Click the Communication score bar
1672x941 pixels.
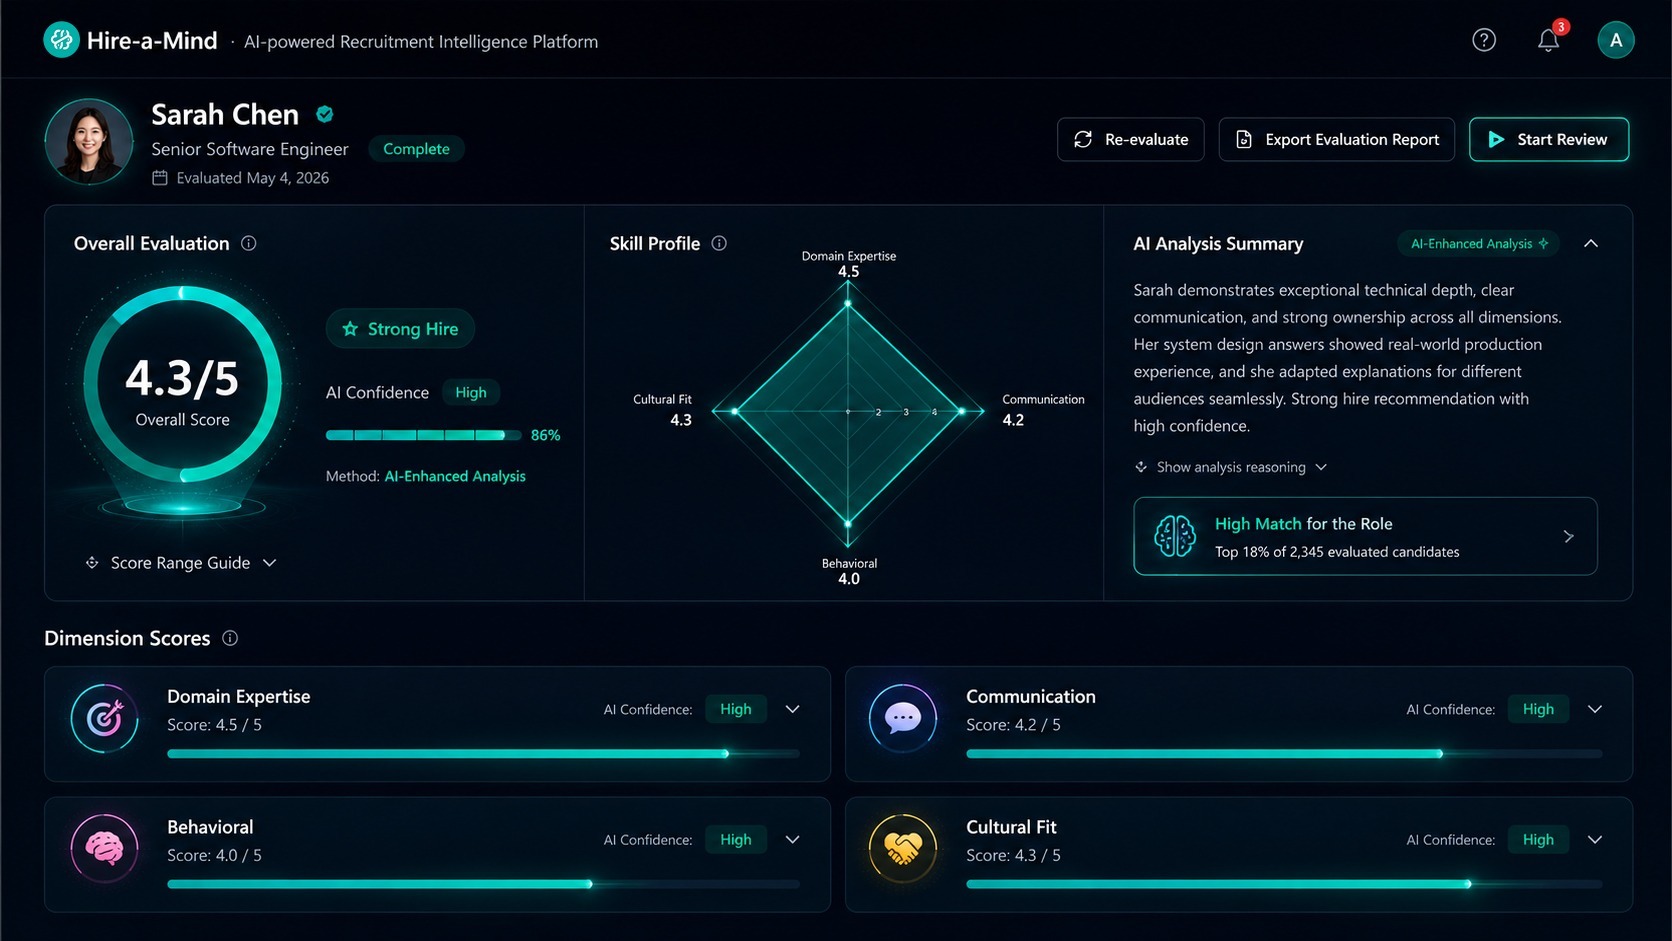pos(1284,753)
